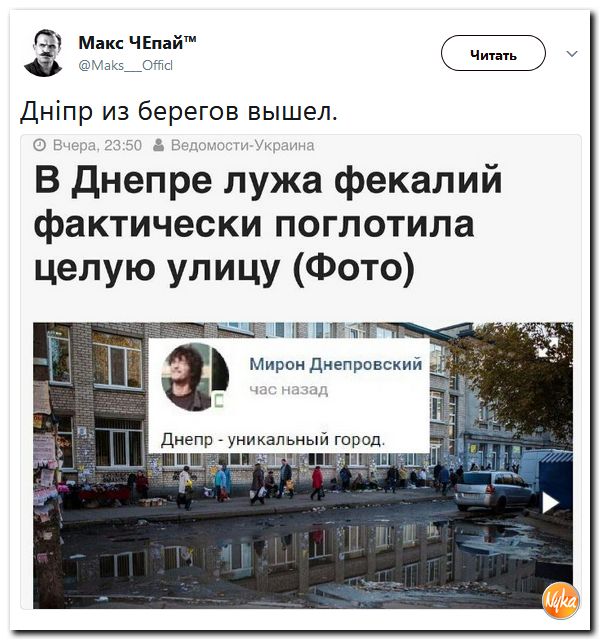
Task: Click the час назад timestamp
Action: 289,390
